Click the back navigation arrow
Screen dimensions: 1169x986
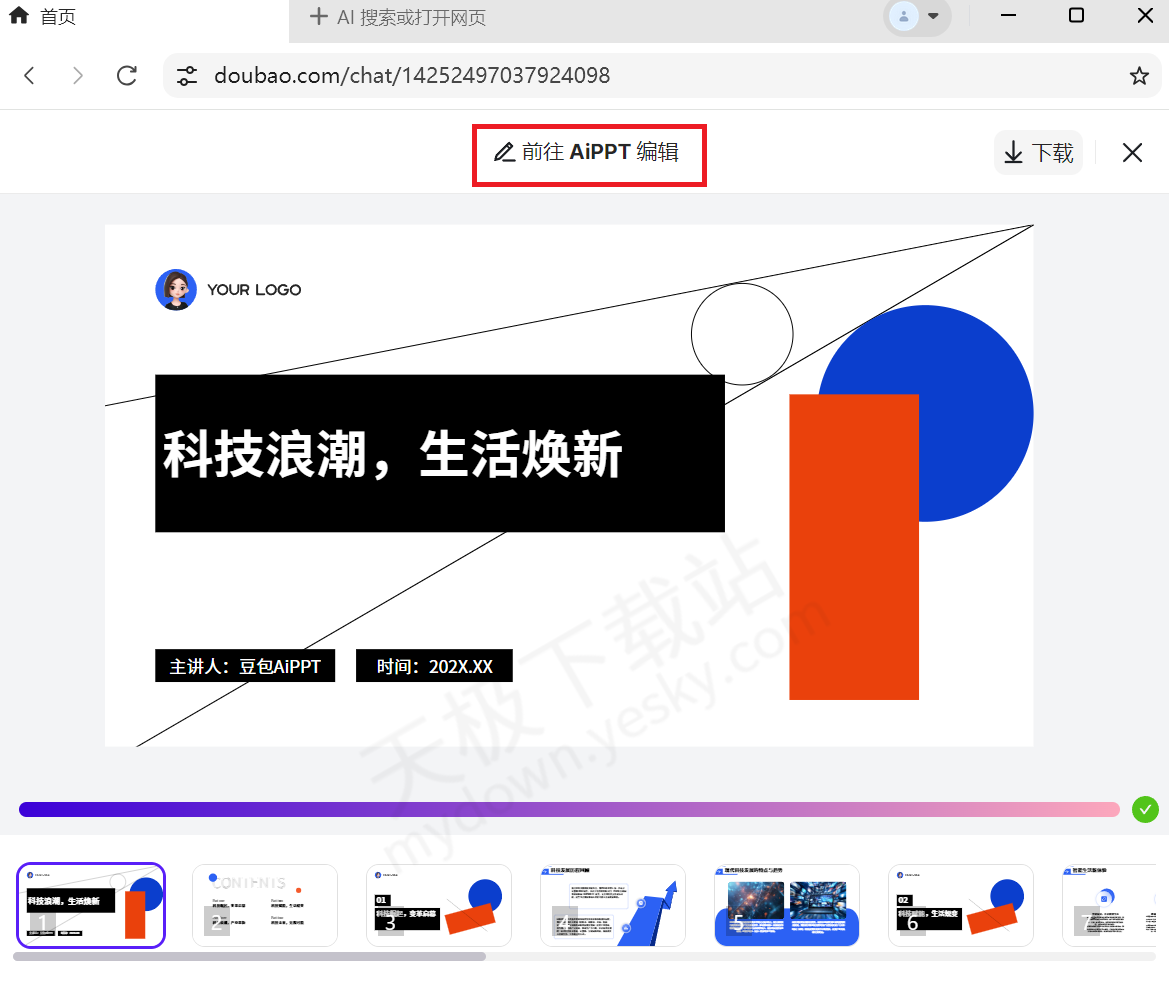point(29,75)
